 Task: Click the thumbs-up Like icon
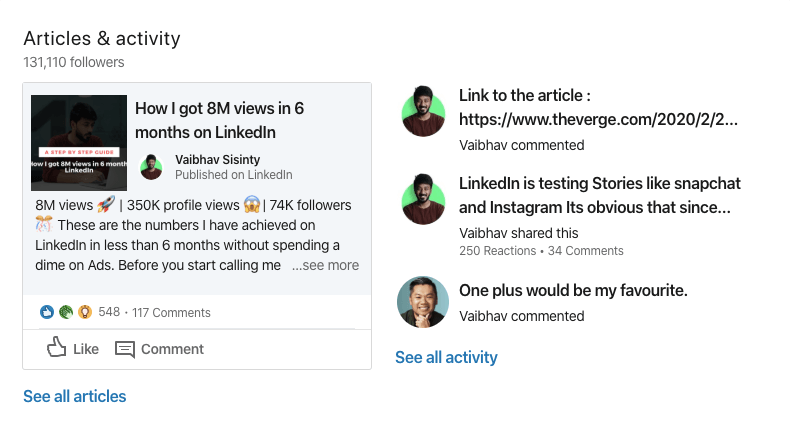[56, 347]
